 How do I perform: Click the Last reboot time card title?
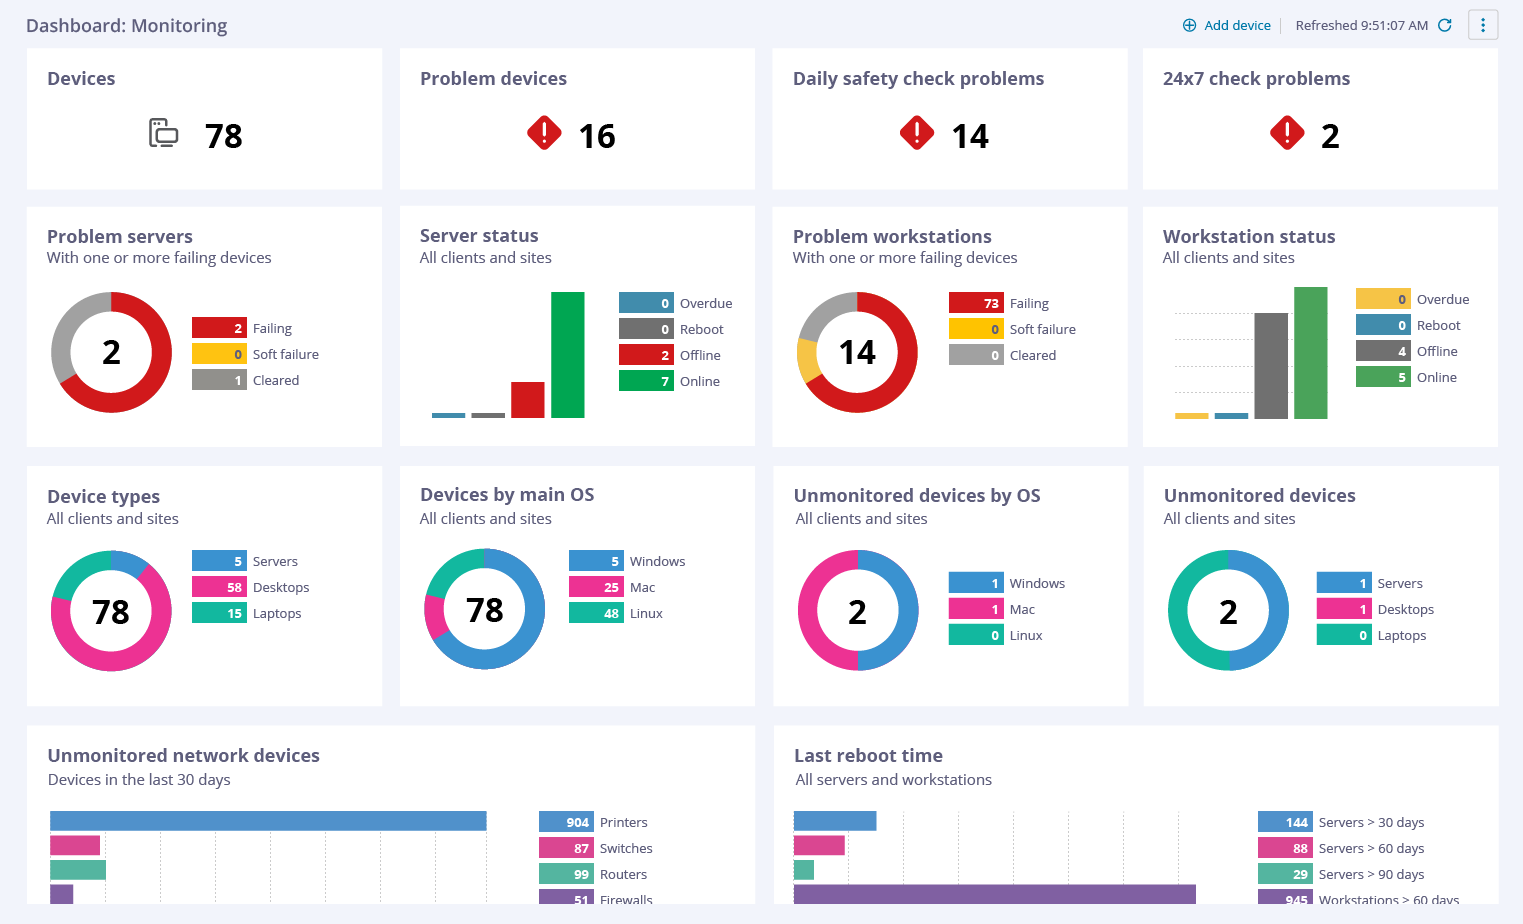pos(868,756)
